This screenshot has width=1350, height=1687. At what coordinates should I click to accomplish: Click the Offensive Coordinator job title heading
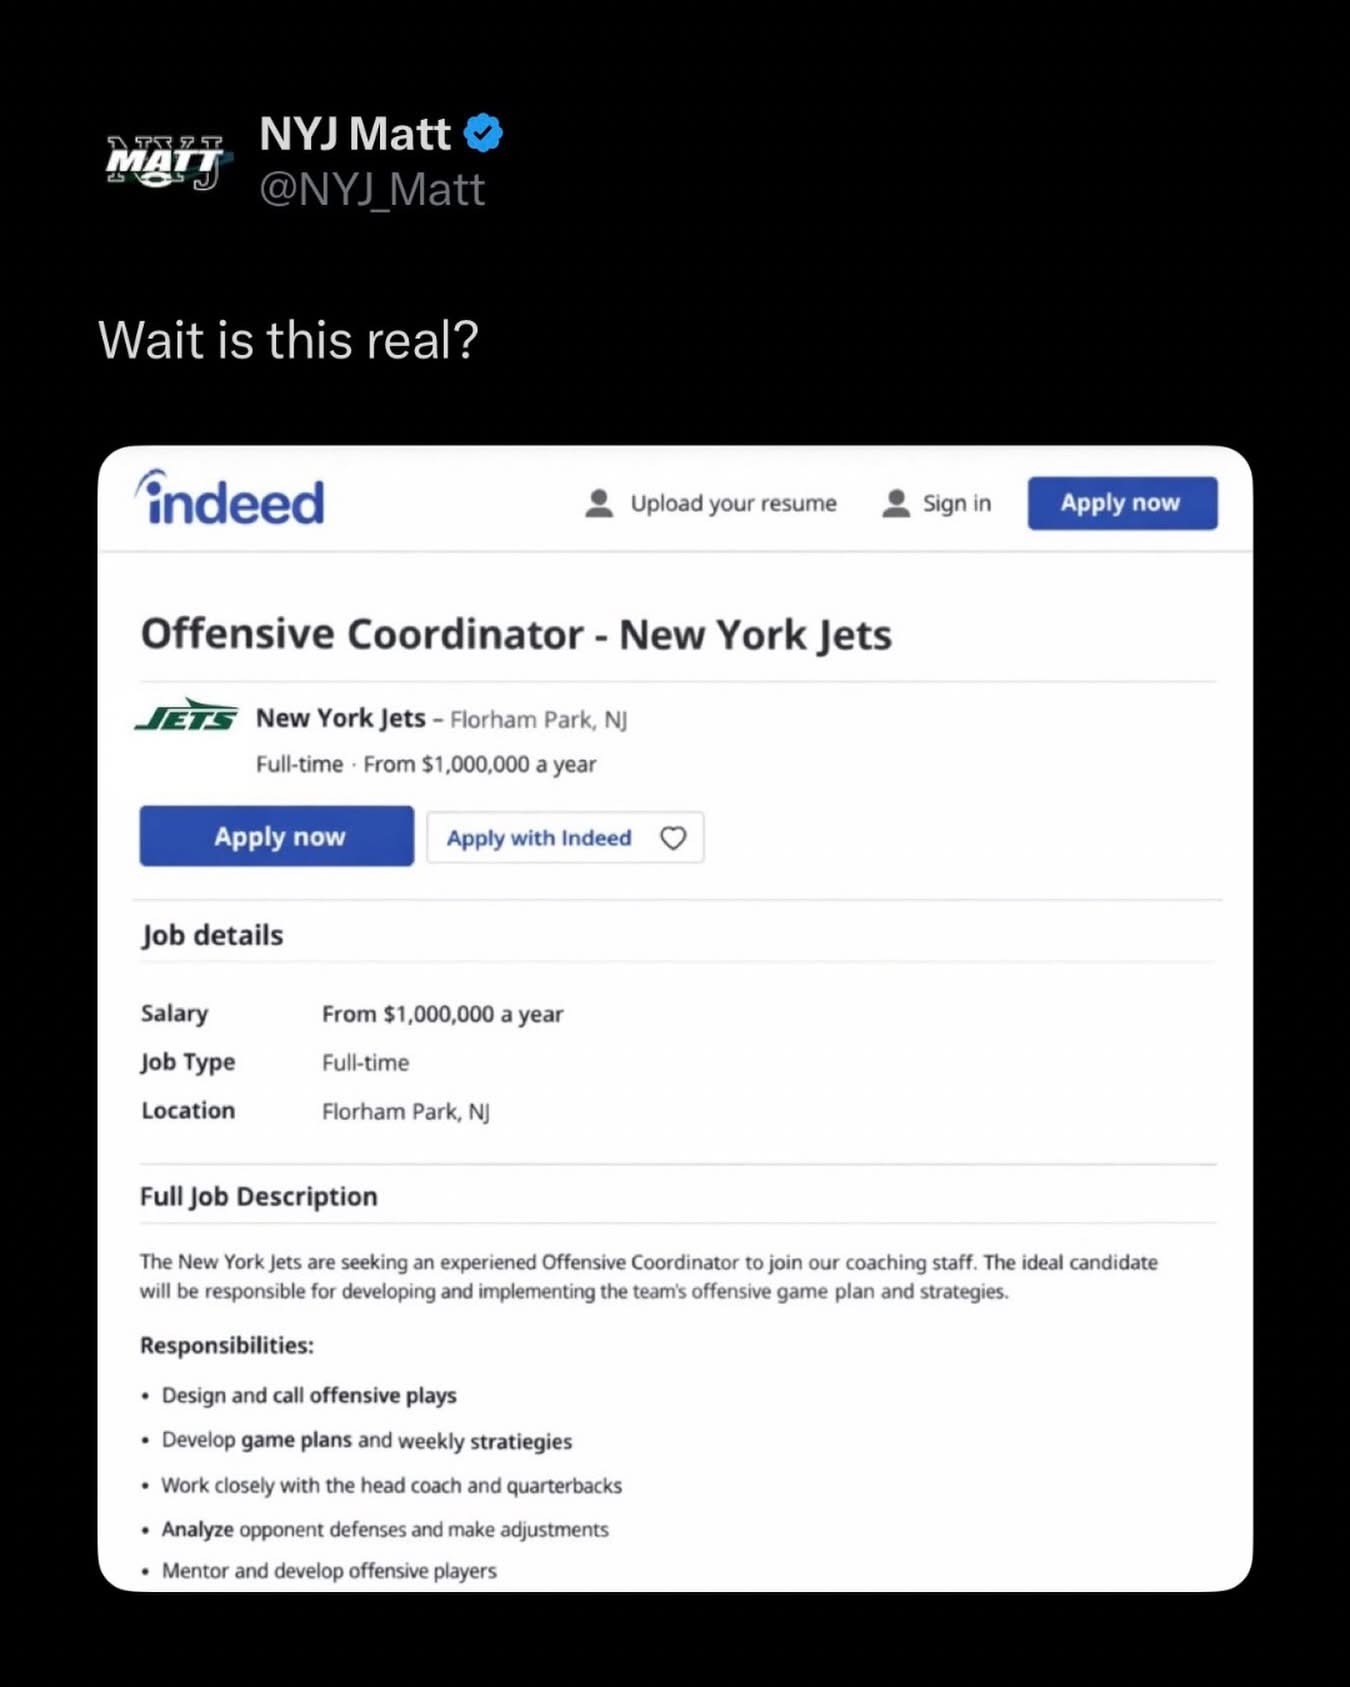pyautogui.click(x=516, y=634)
